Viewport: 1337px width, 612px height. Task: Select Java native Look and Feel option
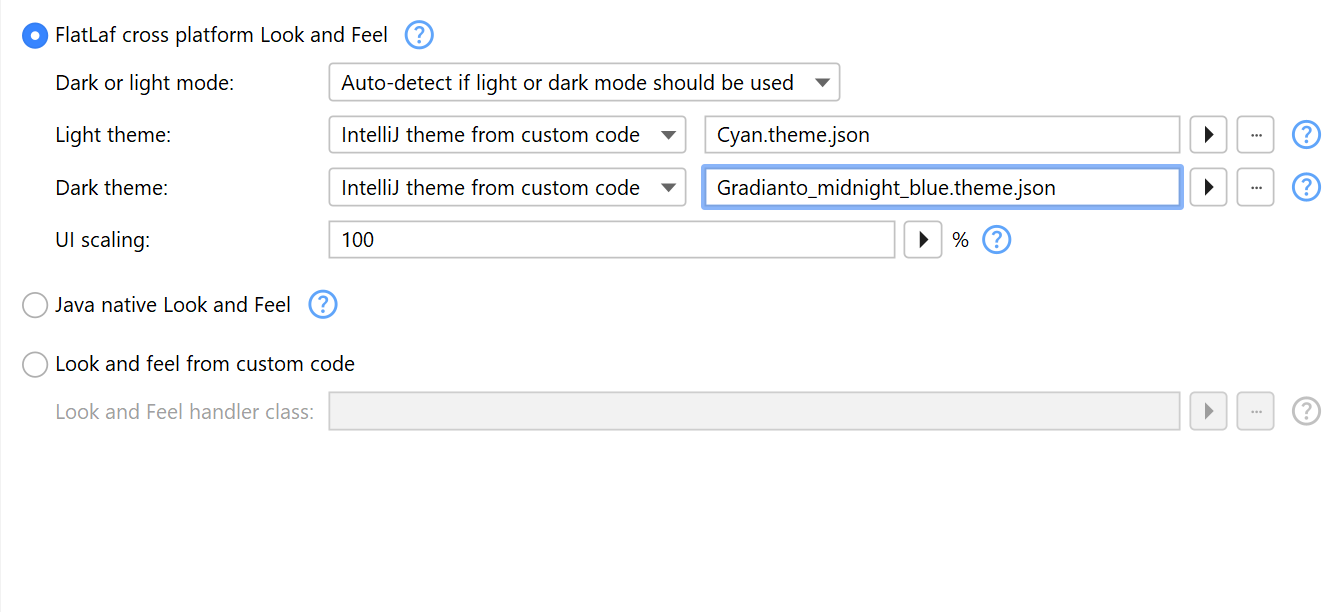[x=35, y=305]
